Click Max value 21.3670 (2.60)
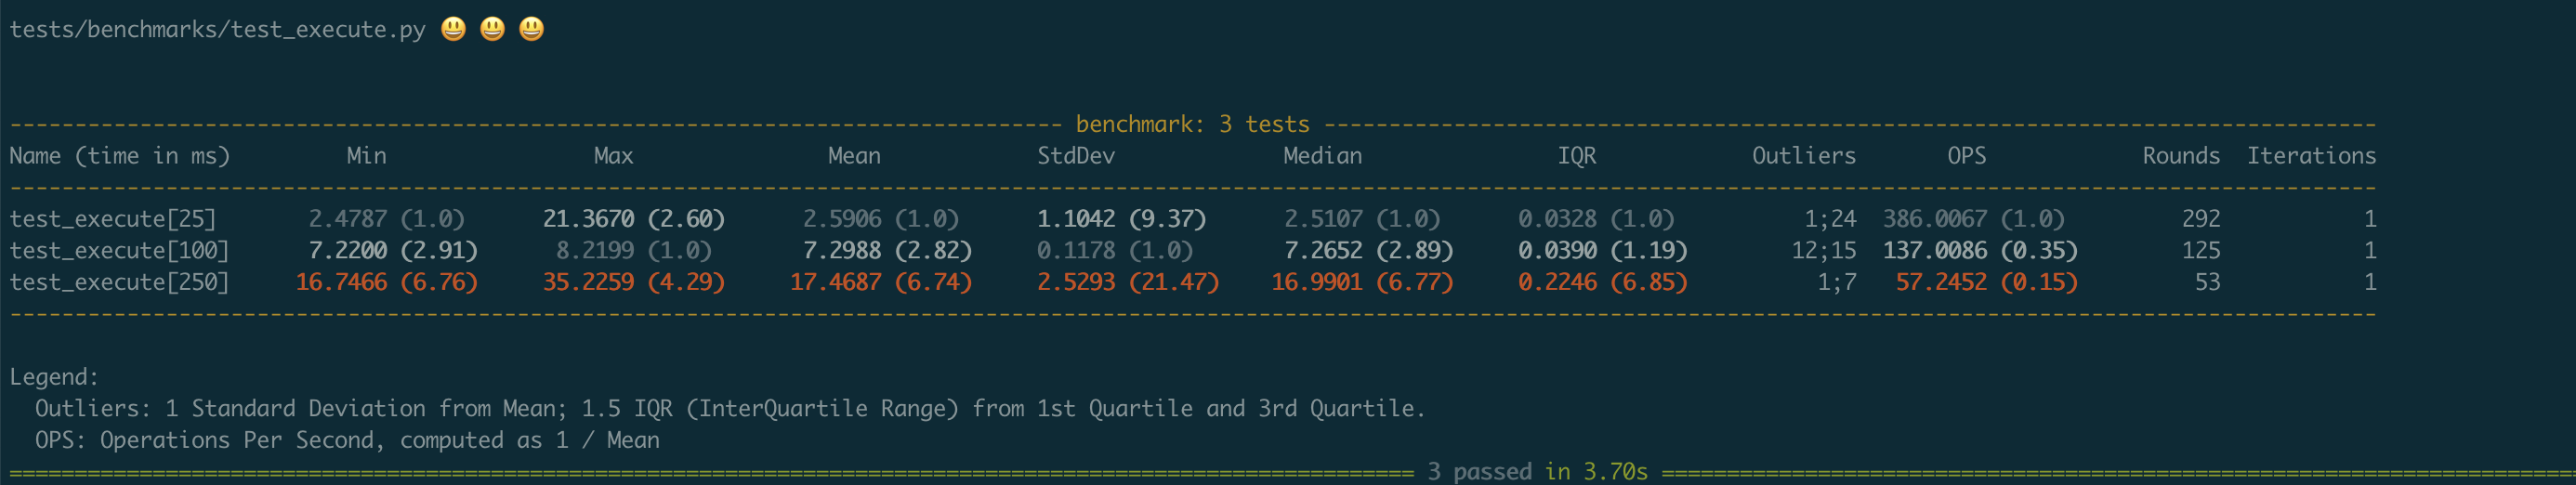The image size is (2576, 485). [x=634, y=219]
